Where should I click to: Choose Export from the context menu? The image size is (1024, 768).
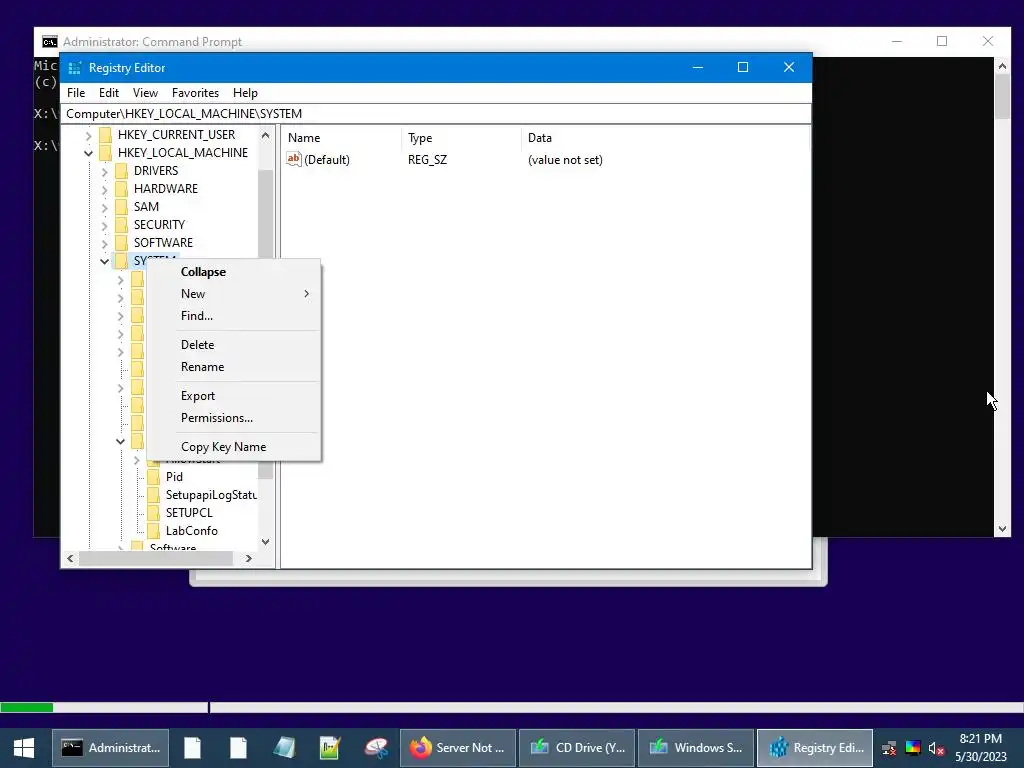click(234, 396)
